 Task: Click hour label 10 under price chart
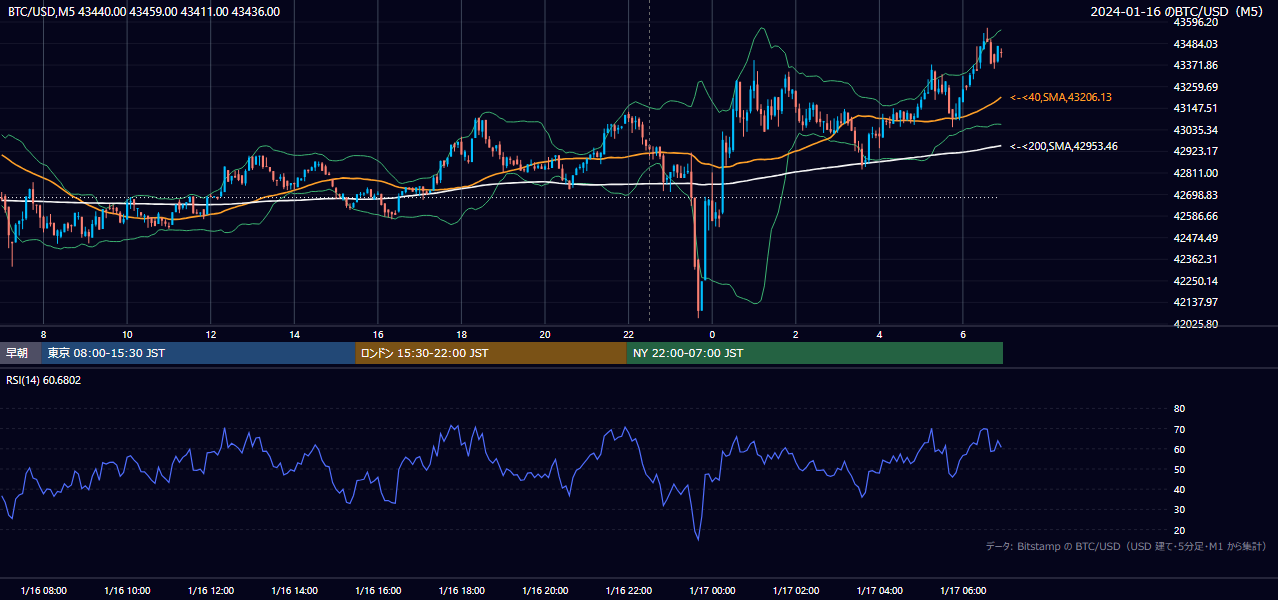tap(127, 334)
